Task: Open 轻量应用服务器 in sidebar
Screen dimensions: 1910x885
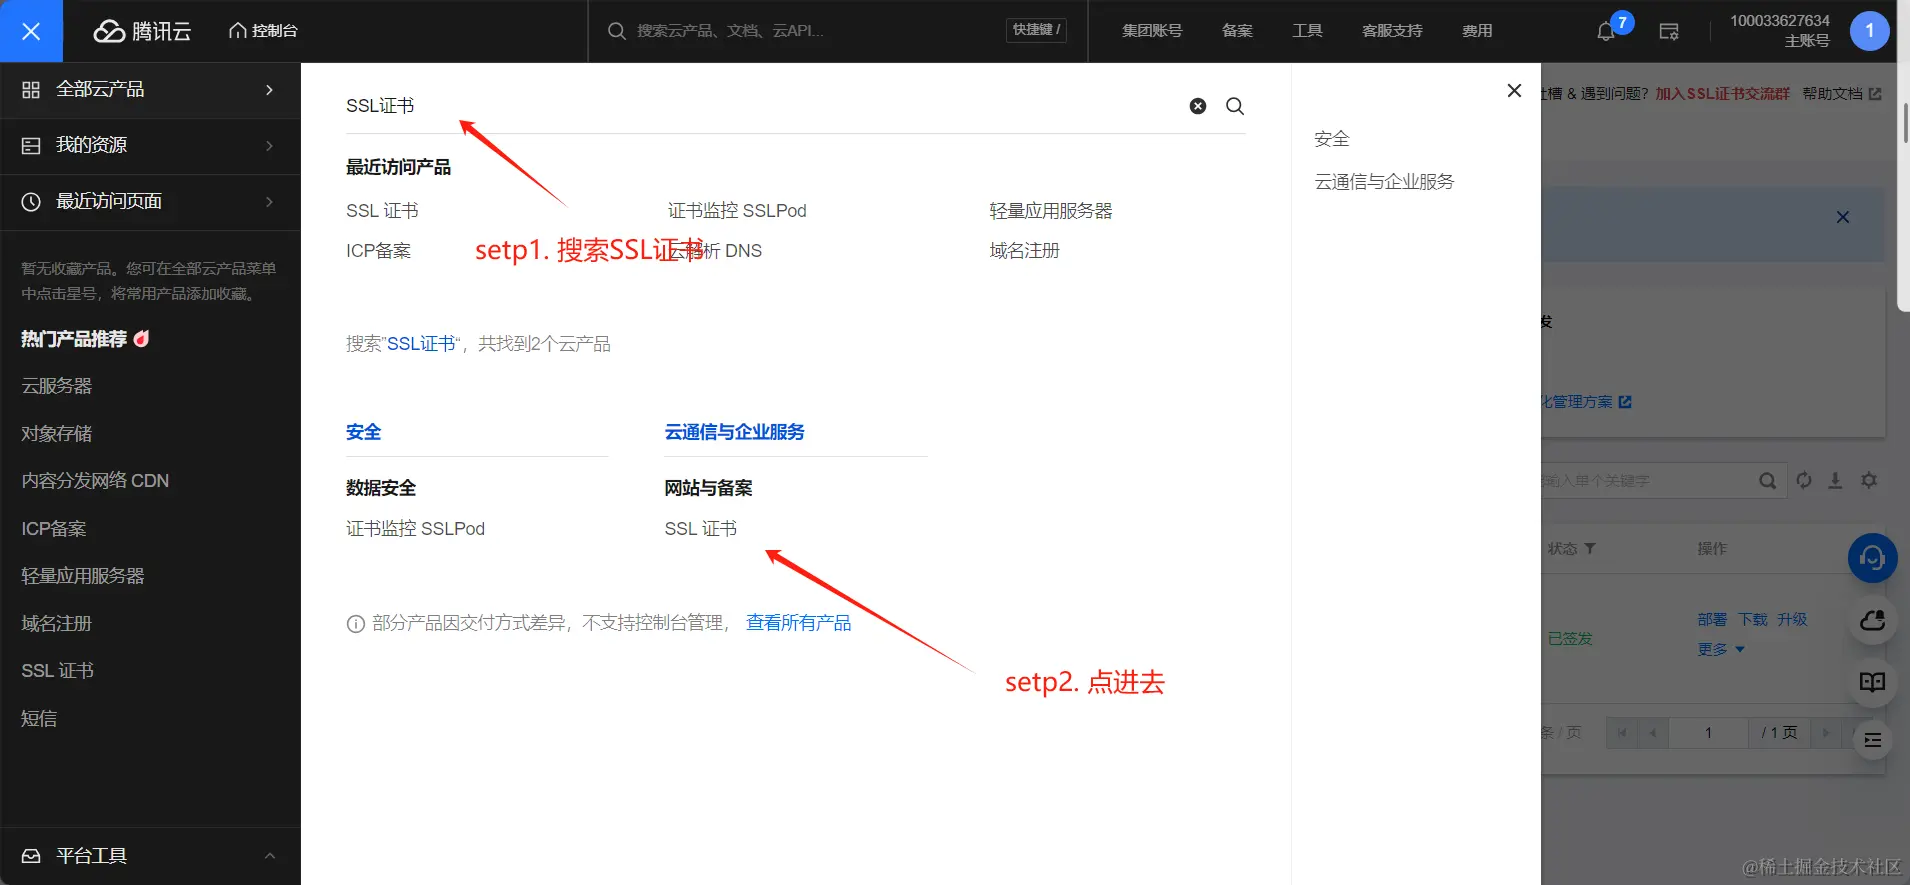Action: pos(83,576)
